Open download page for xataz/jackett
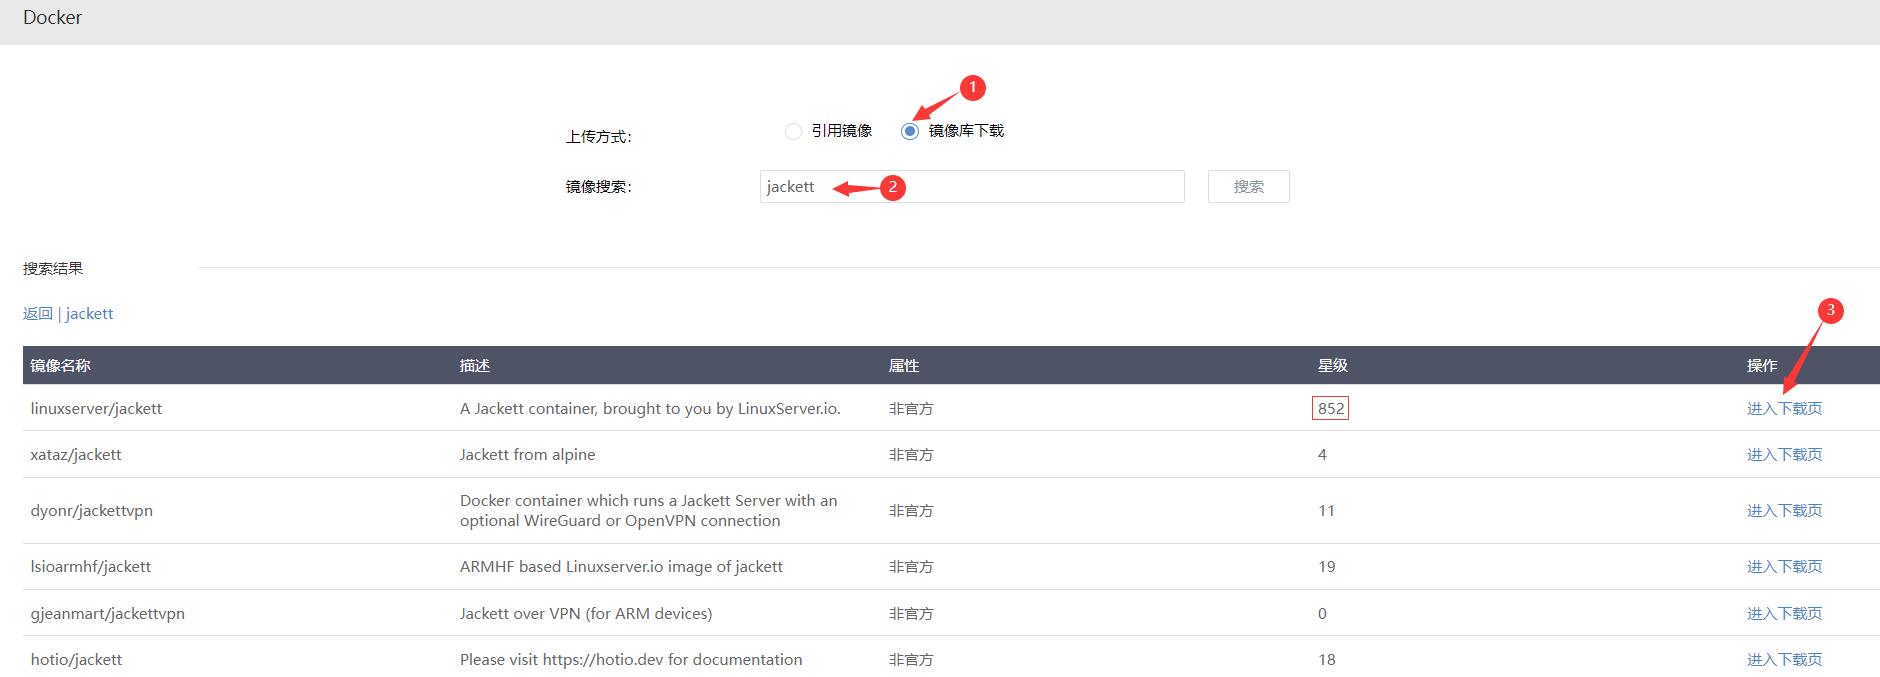Screen dimensions: 1880x677 [x=1784, y=455]
